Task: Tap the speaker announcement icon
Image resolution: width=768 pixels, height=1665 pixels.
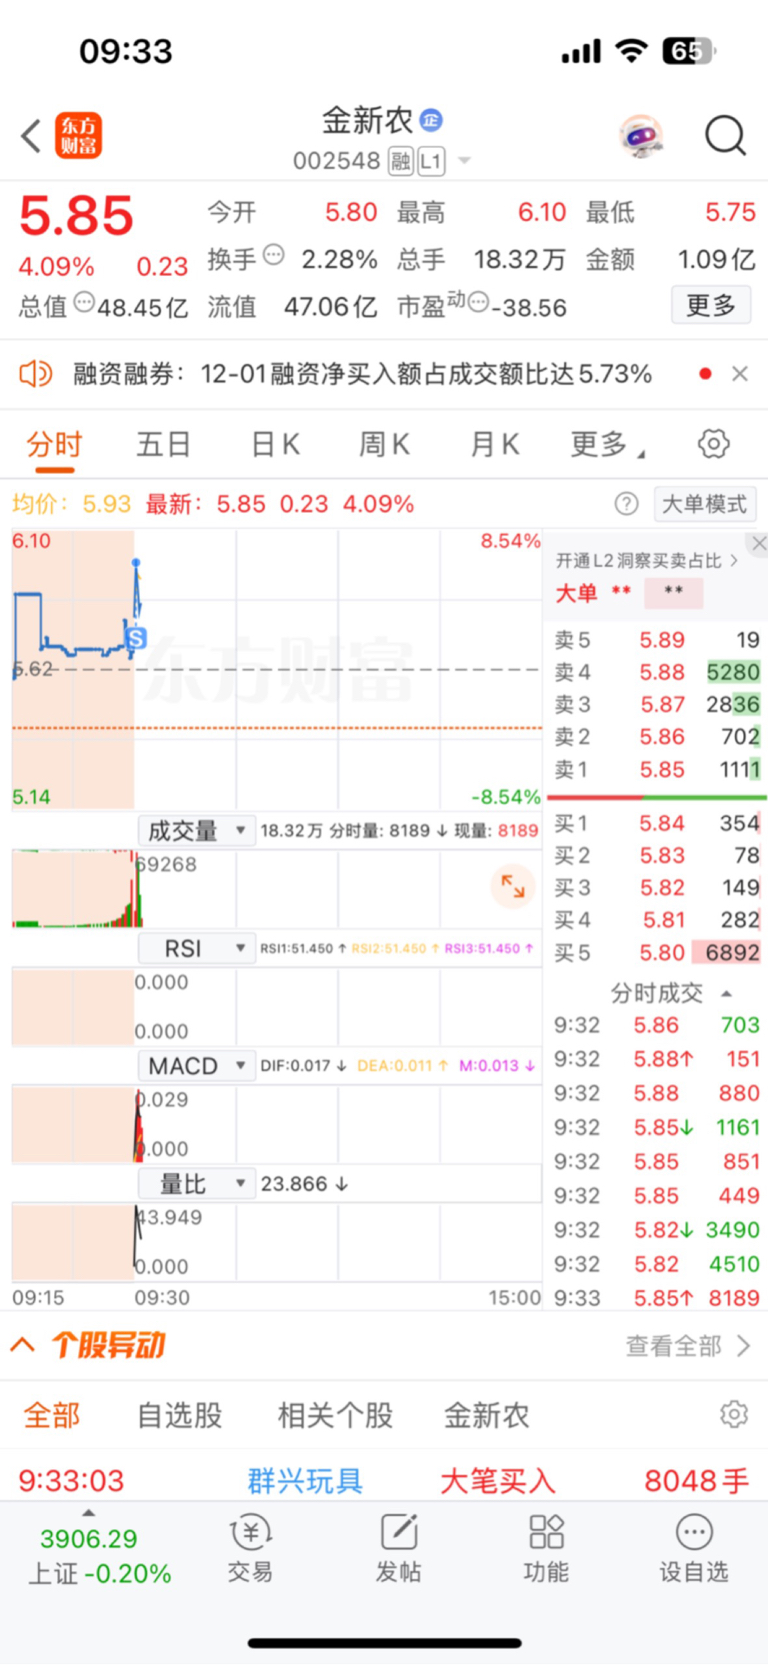Action: [x=35, y=374]
